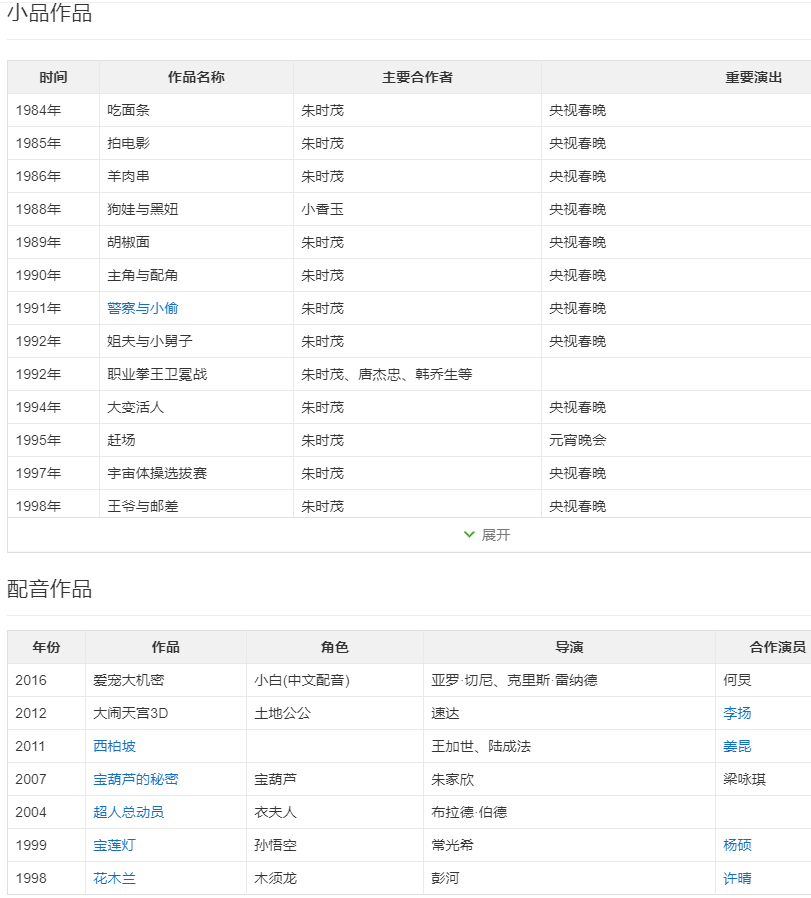Click the 合作演员 column header
Viewport: 811px width, 898px height.
point(763,647)
